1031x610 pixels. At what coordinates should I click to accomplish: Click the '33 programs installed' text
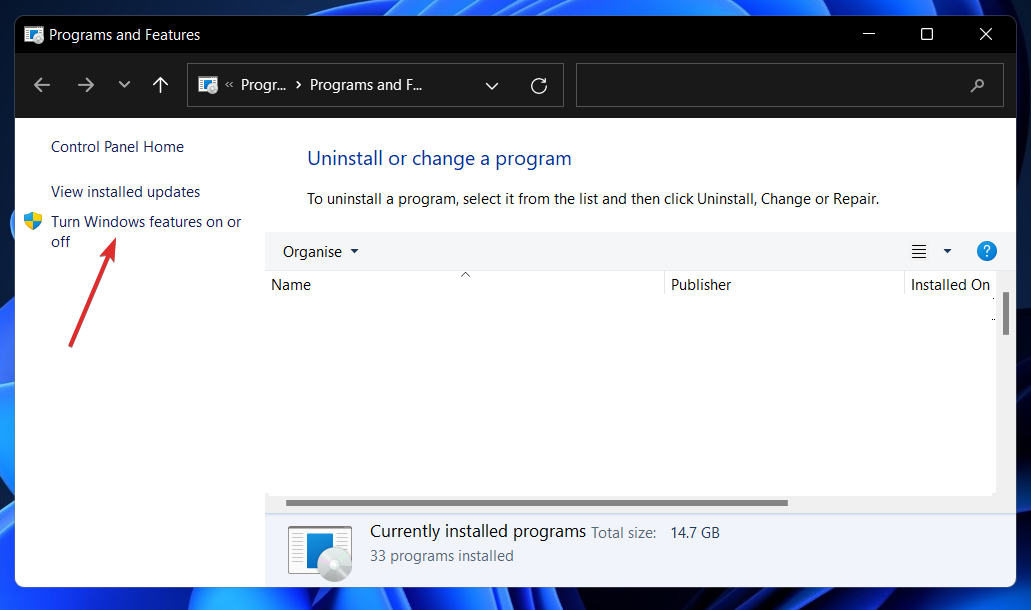coord(442,555)
